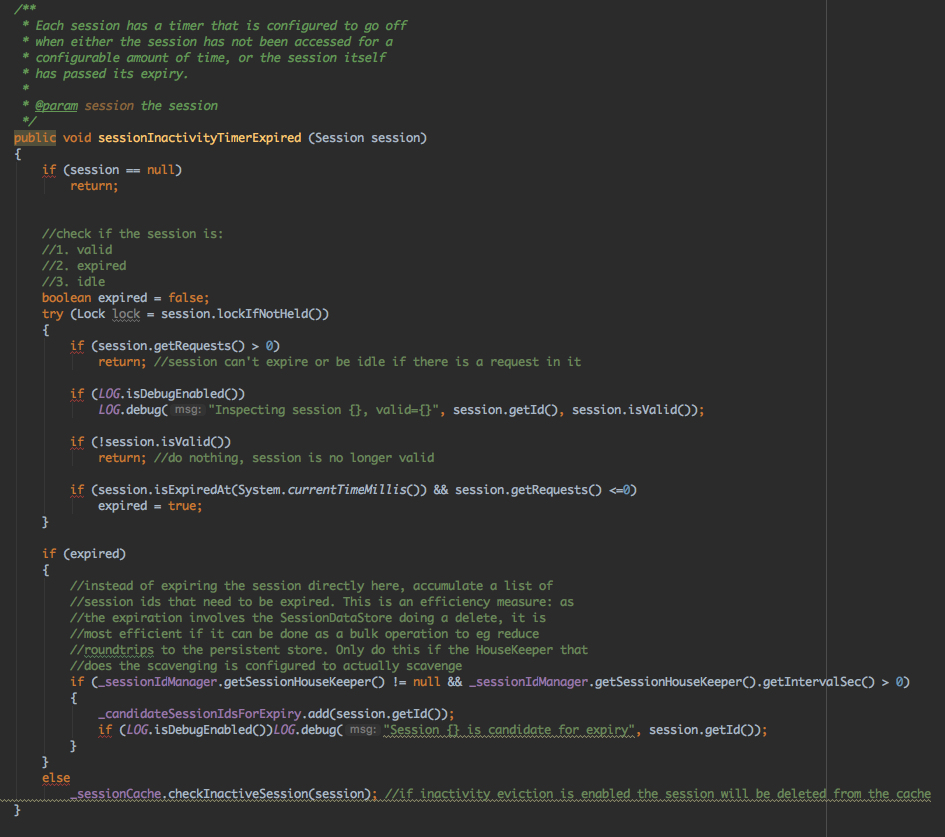Click the try keyword
This screenshot has height=837, width=945.
click(52, 313)
